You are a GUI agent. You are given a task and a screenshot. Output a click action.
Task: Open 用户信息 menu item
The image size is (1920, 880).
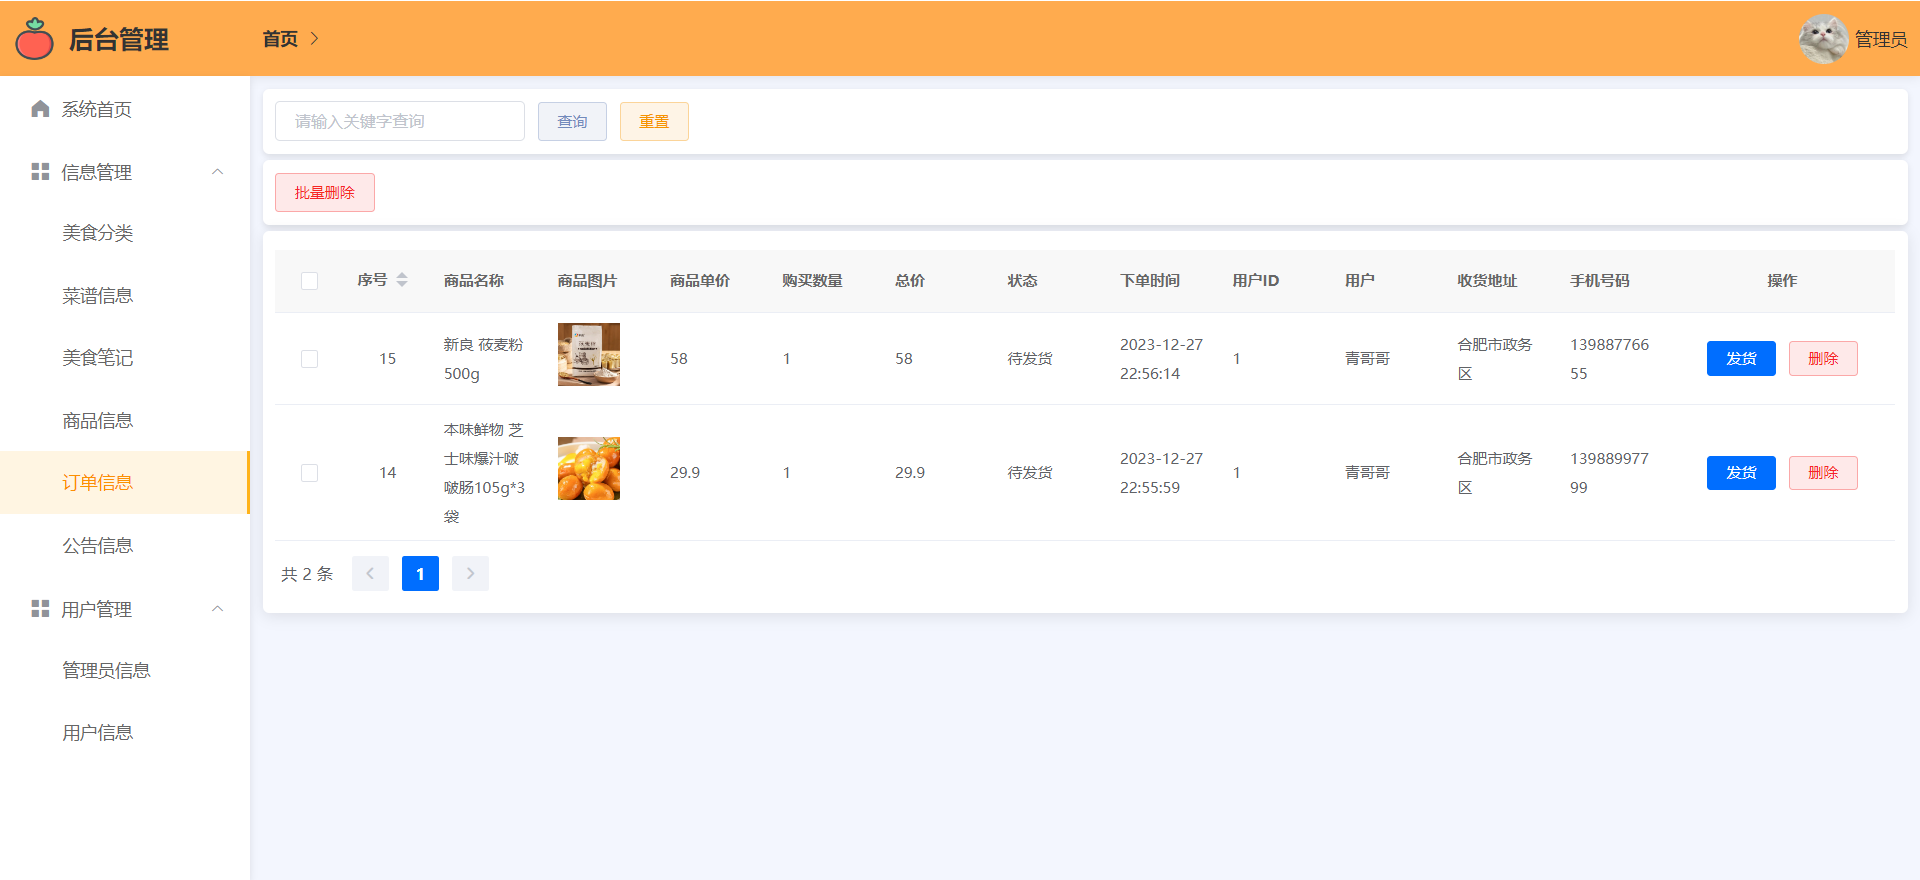click(125, 733)
